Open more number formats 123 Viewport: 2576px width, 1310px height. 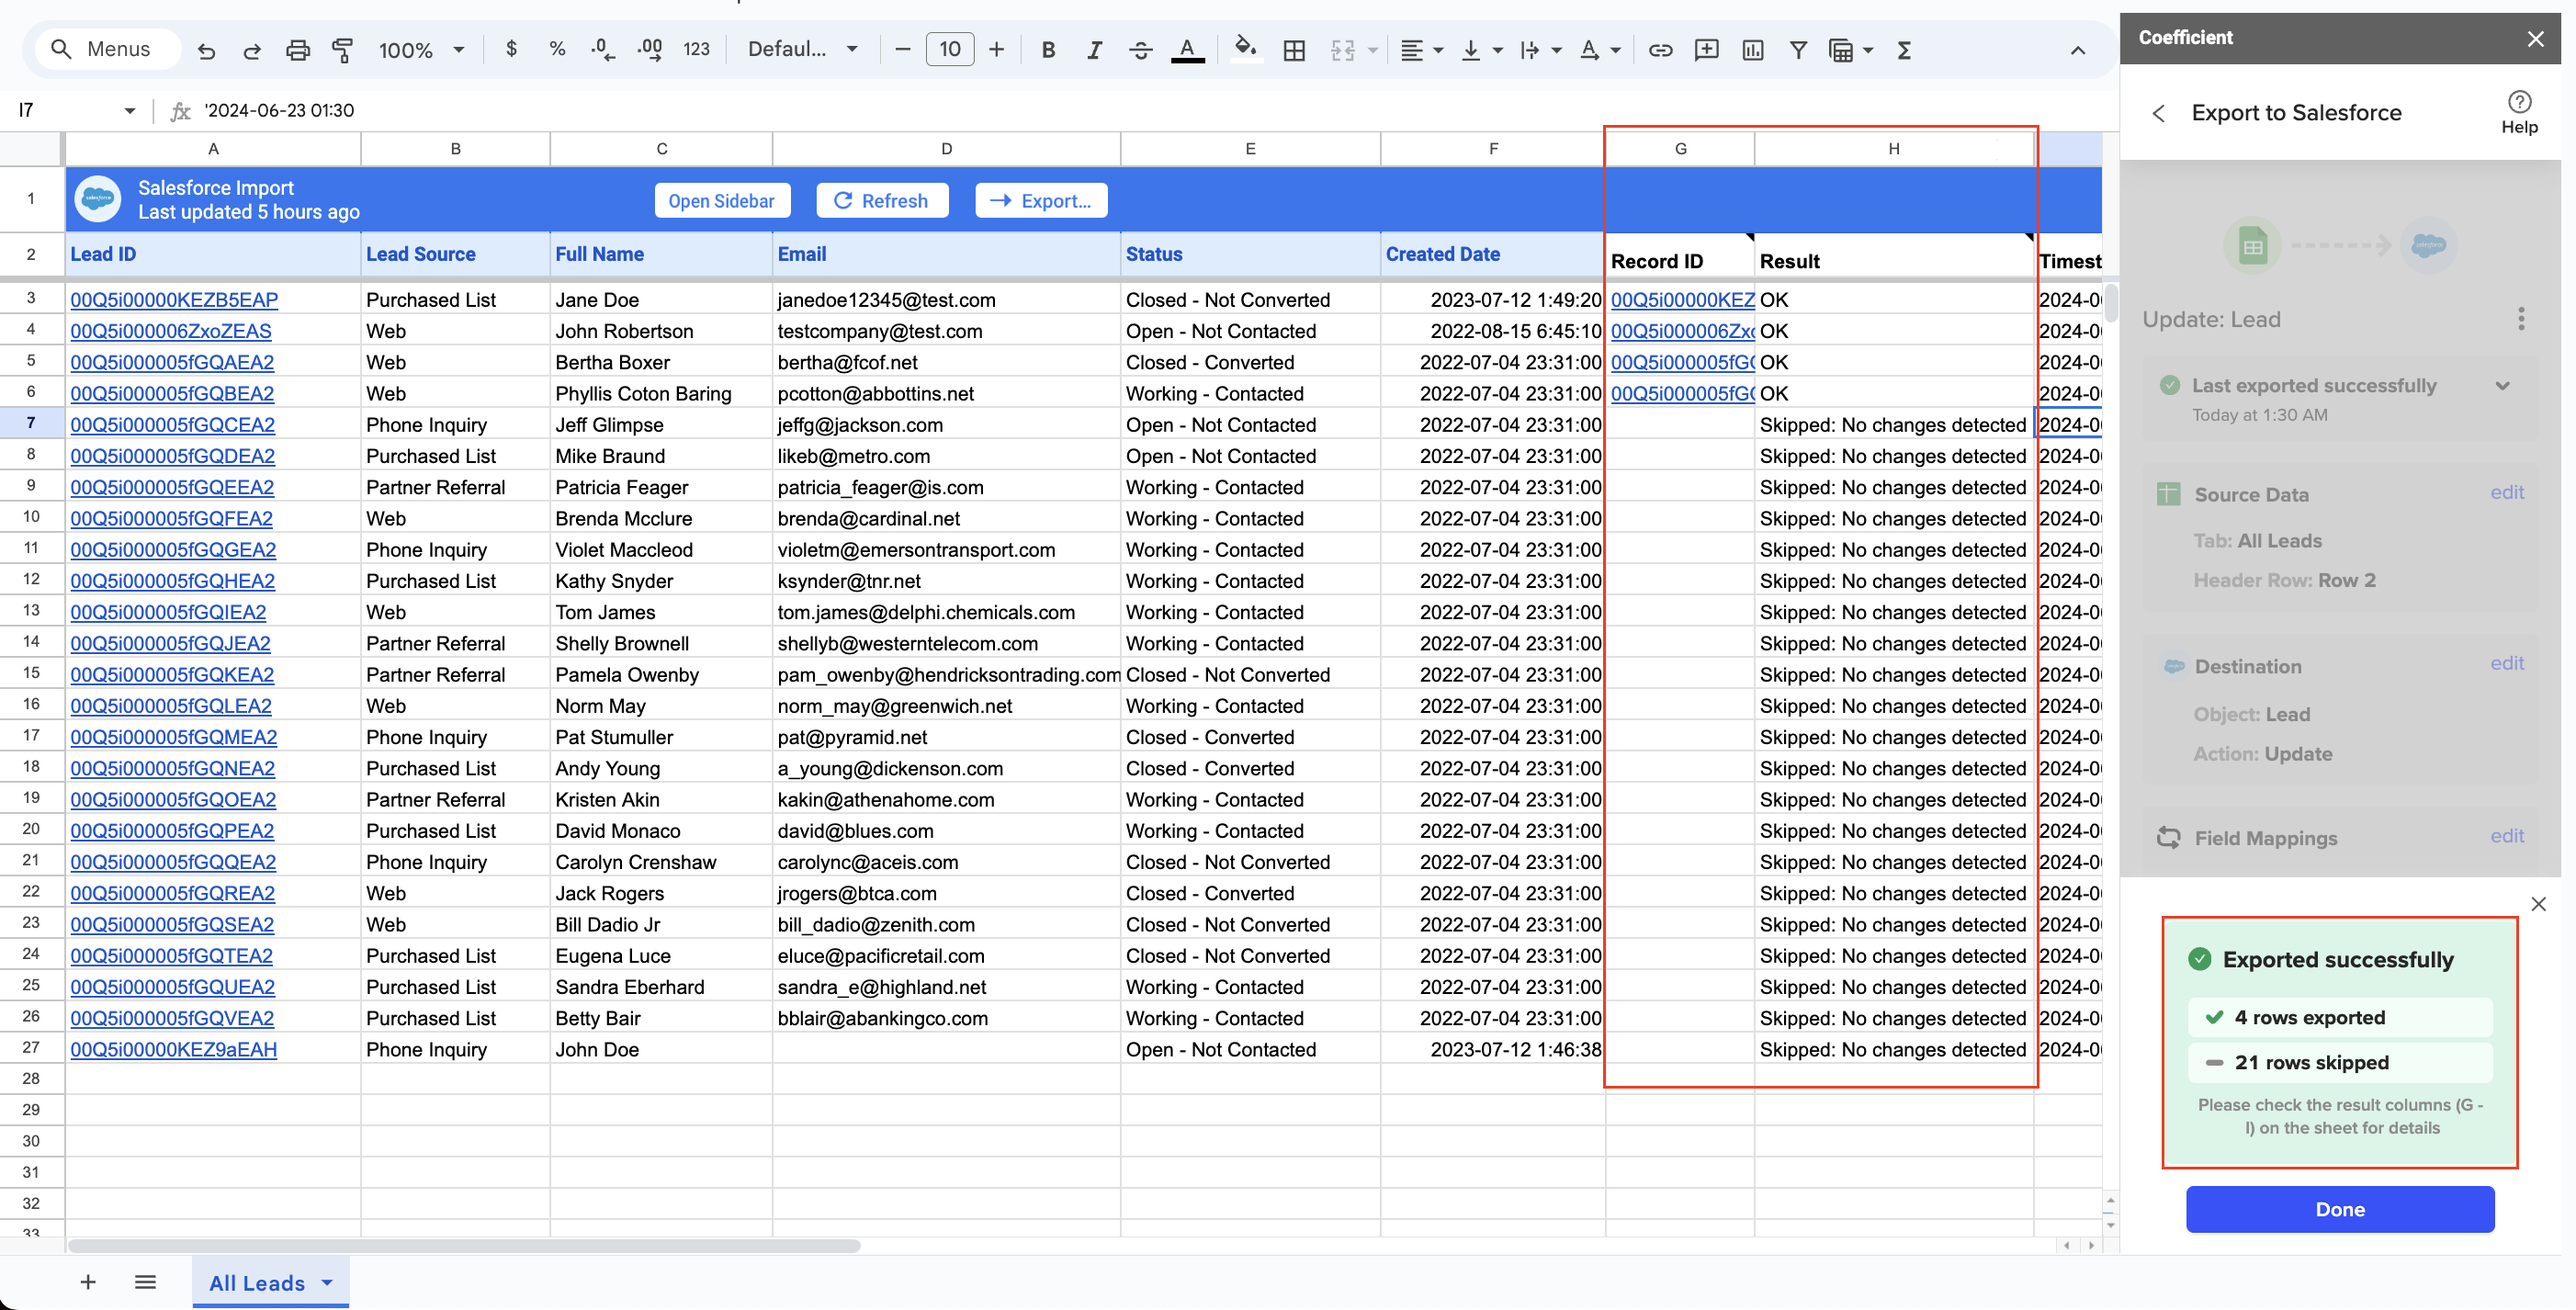pyautogui.click(x=696, y=49)
